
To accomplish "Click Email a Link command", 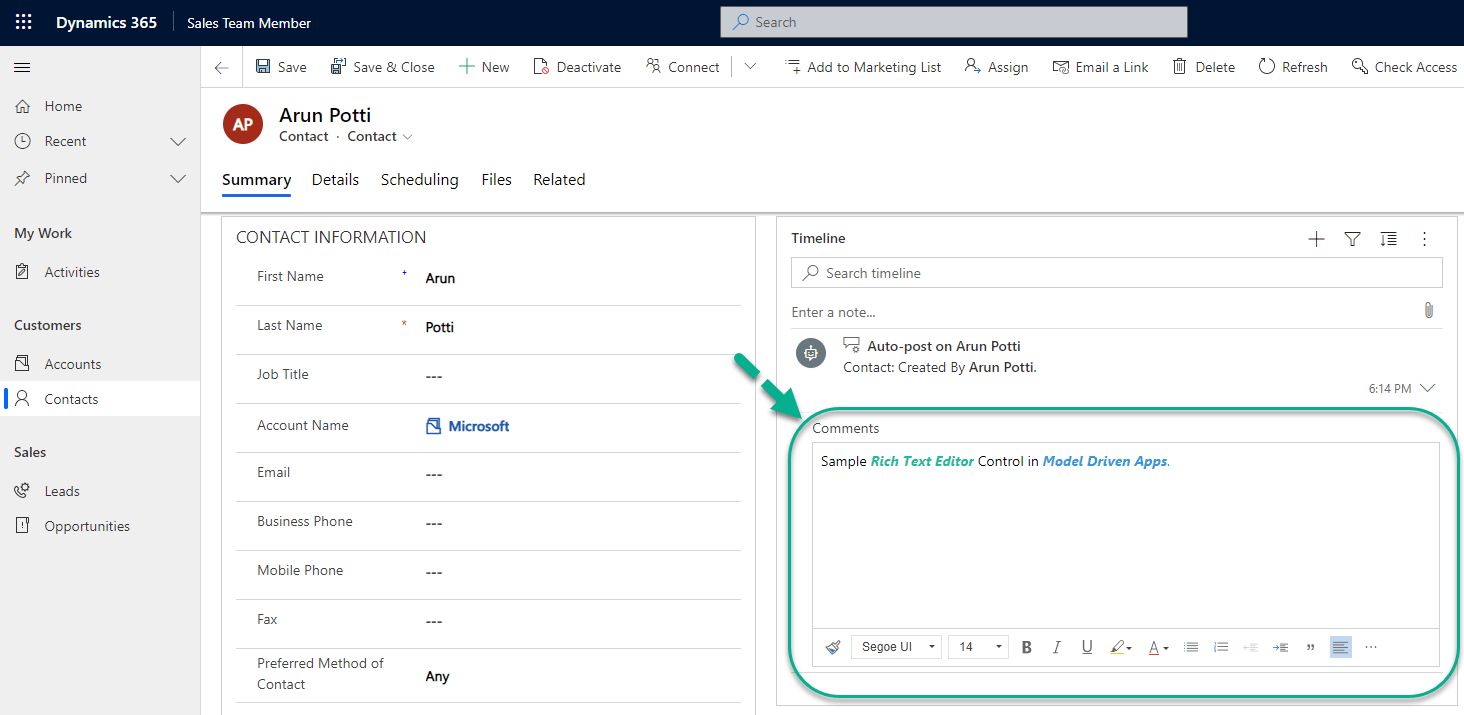I will click(1100, 67).
